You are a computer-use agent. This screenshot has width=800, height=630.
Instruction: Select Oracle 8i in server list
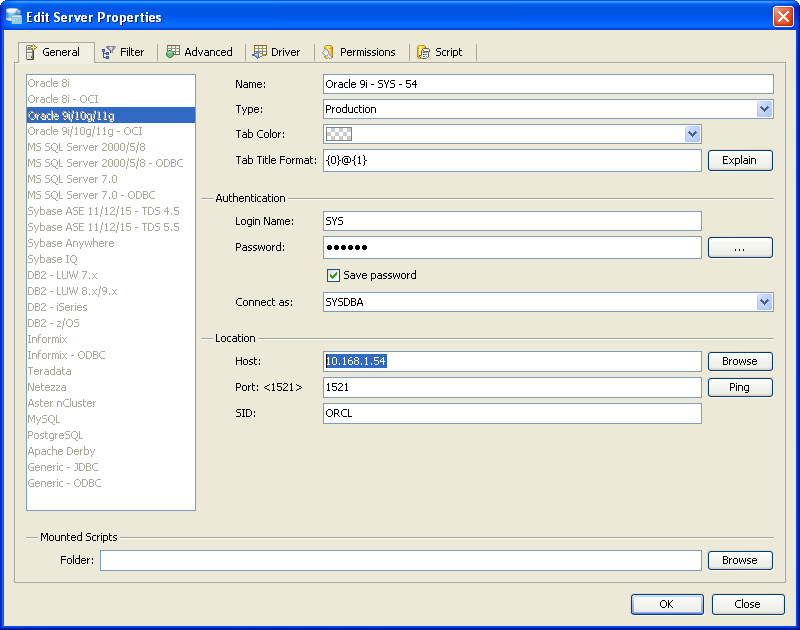point(111,83)
